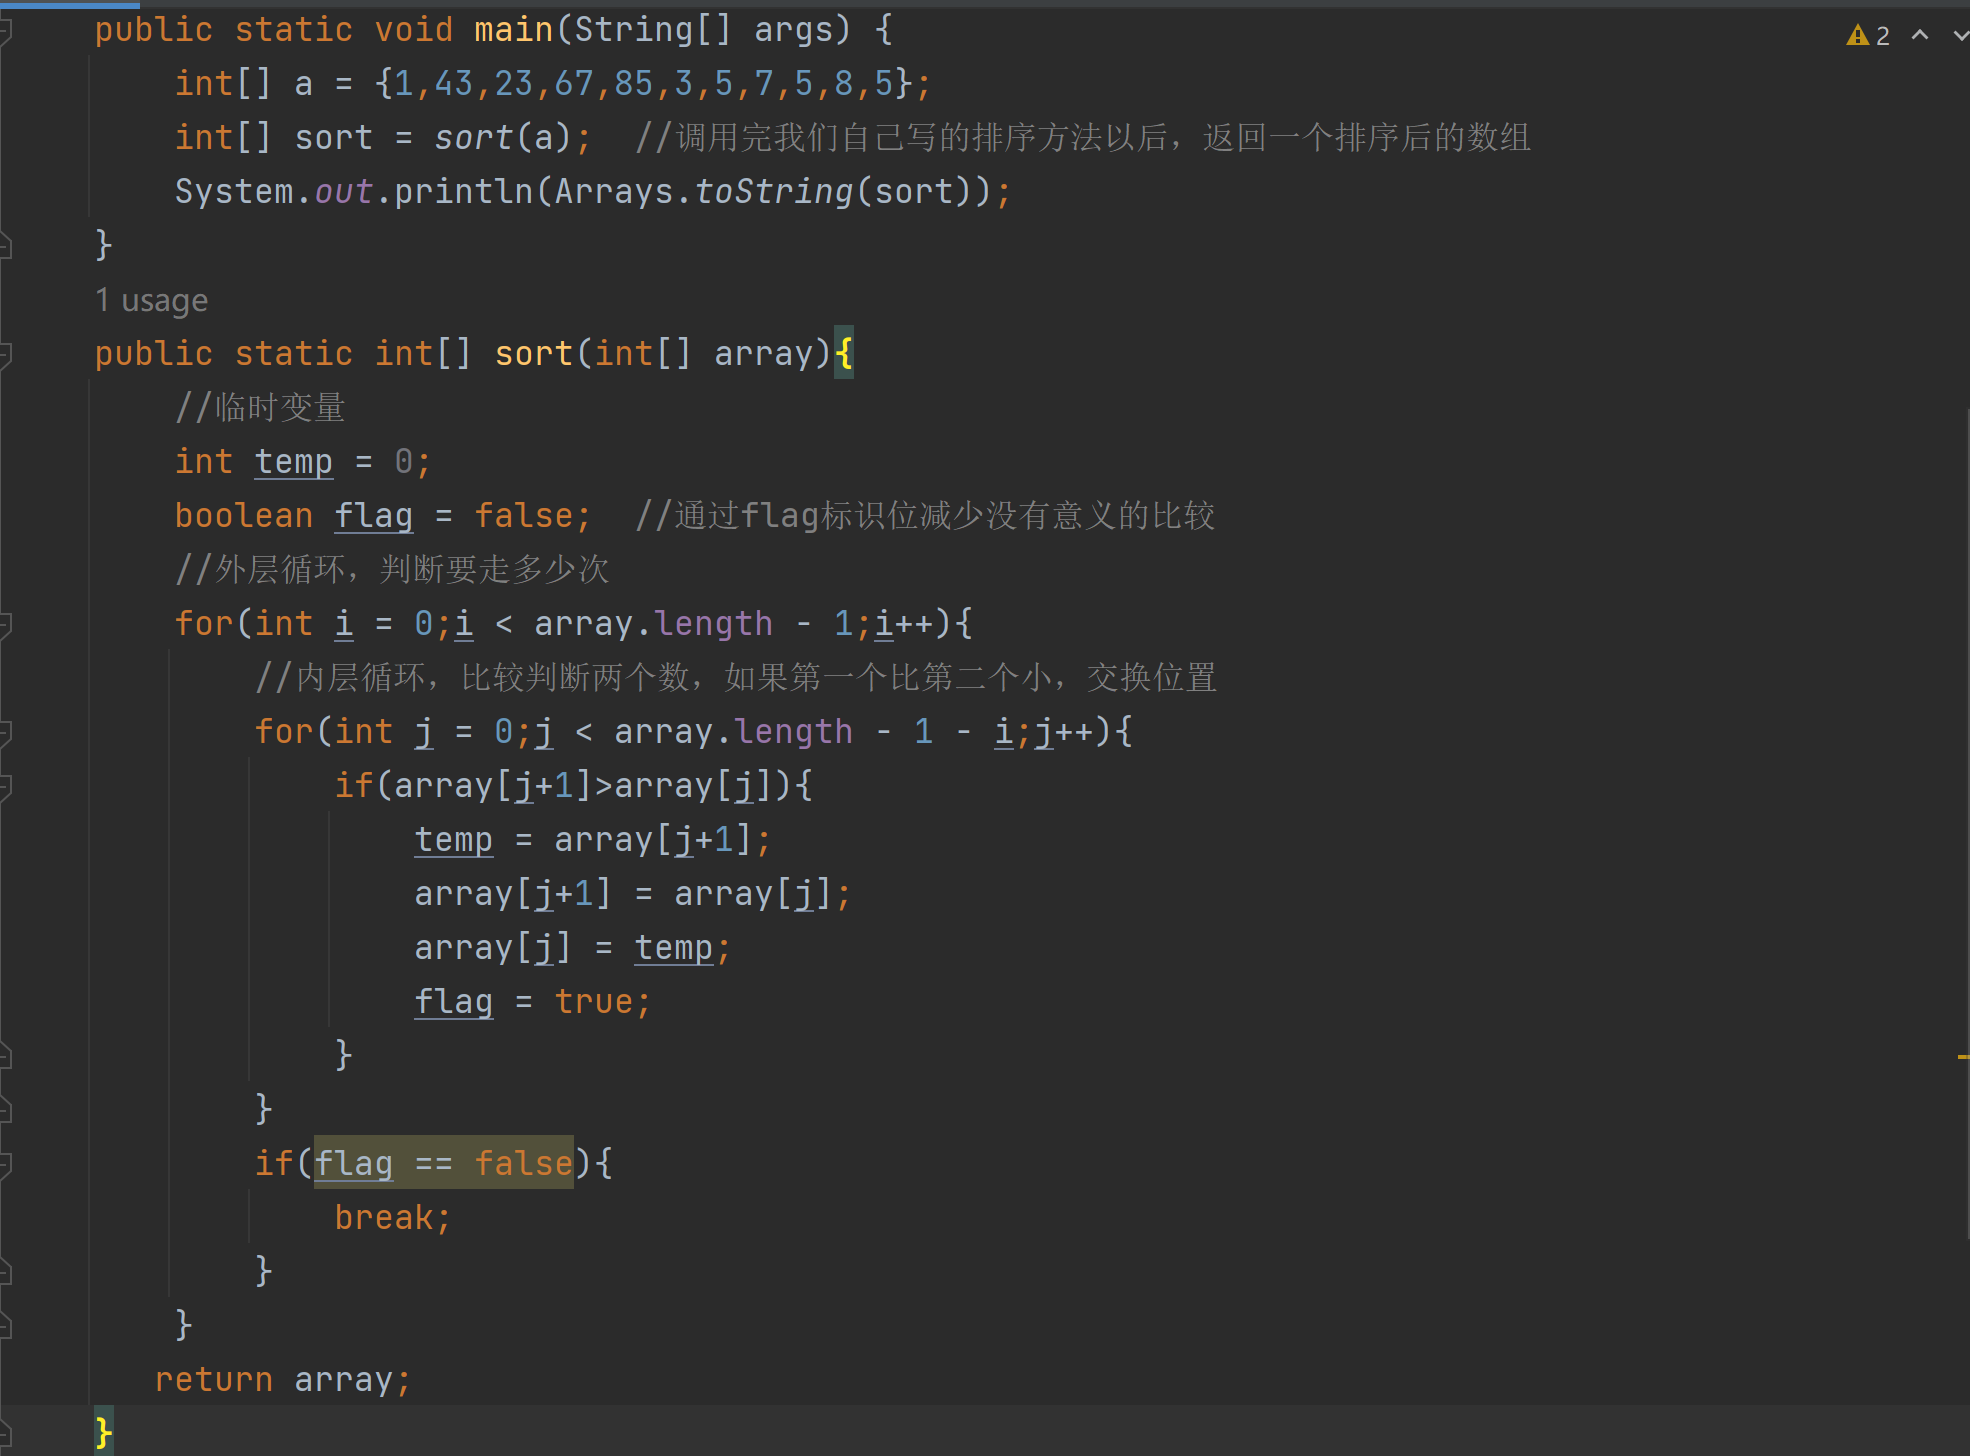Fold the if(flag == false) block marker
This screenshot has width=1970, height=1456.
coord(5,1164)
